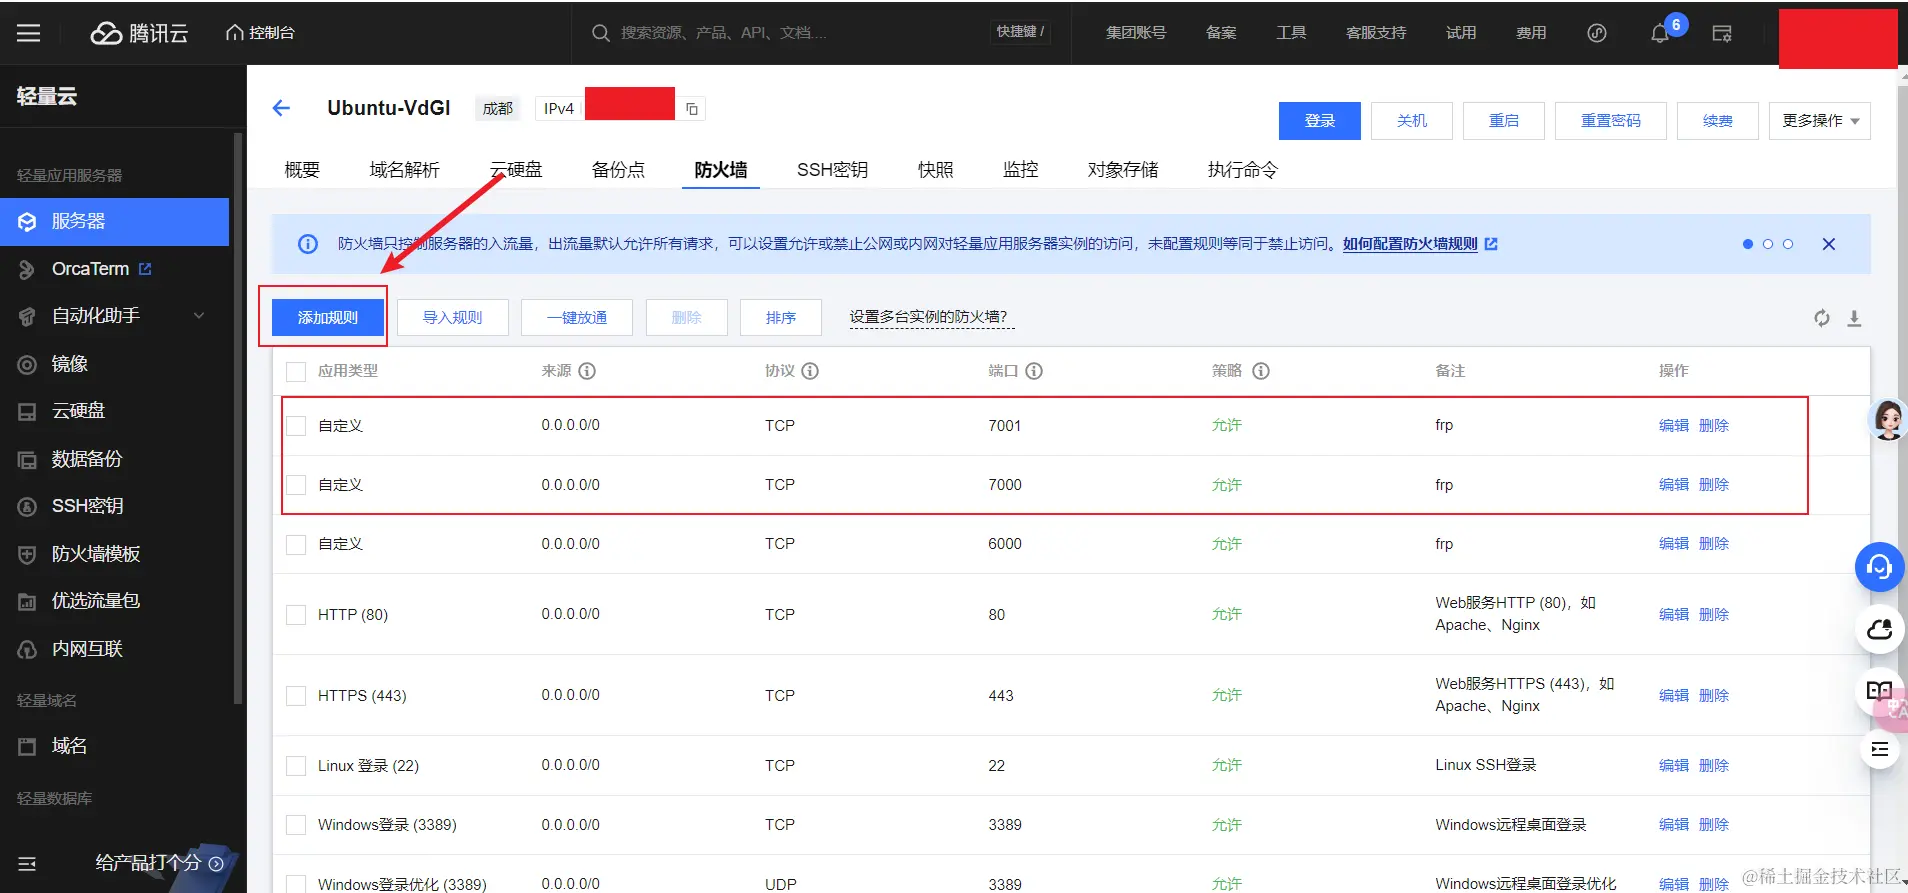Viewport: 1908px width, 893px height.
Task: Select all rules with the header checkbox
Action: [x=296, y=372]
